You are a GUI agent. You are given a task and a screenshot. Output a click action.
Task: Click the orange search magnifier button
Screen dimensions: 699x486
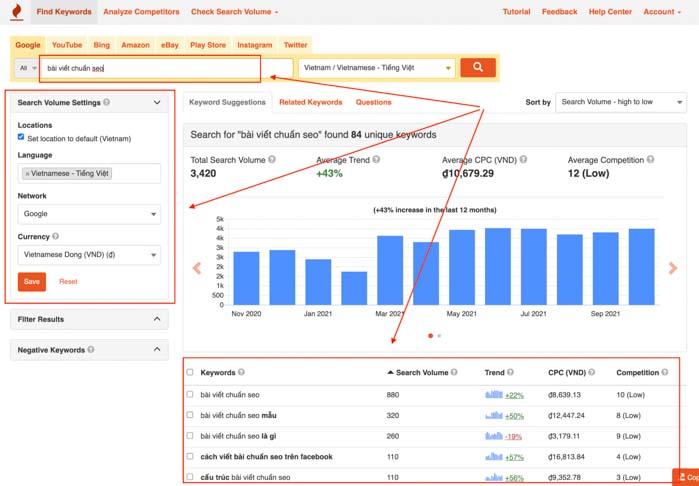478,67
